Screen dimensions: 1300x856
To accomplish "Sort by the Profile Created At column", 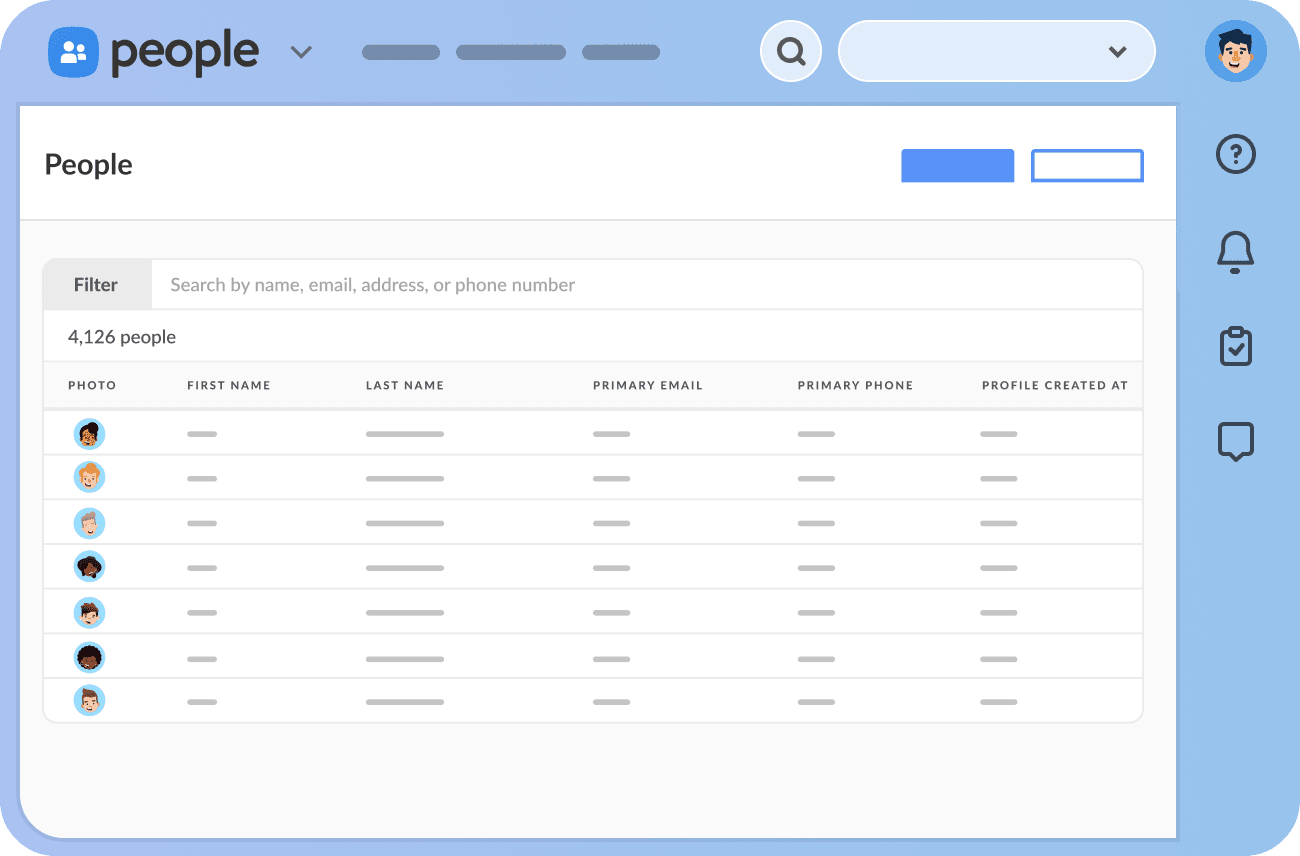I will coord(1054,385).
